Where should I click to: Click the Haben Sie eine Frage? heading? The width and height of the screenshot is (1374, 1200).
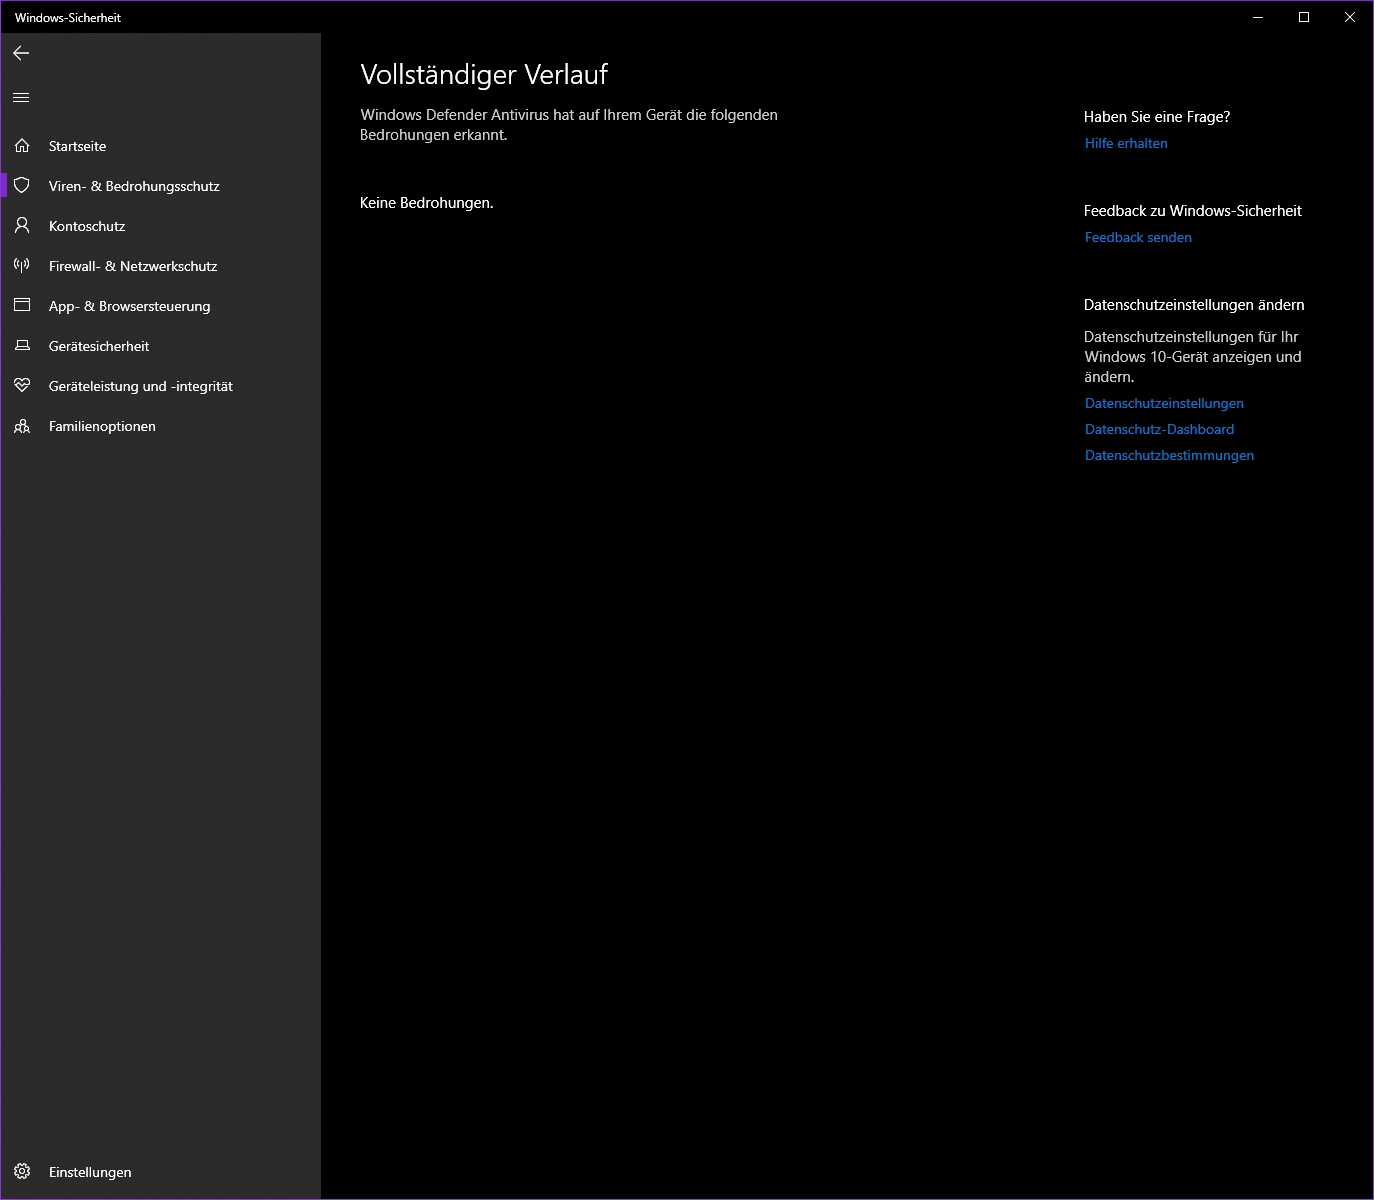[1157, 117]
